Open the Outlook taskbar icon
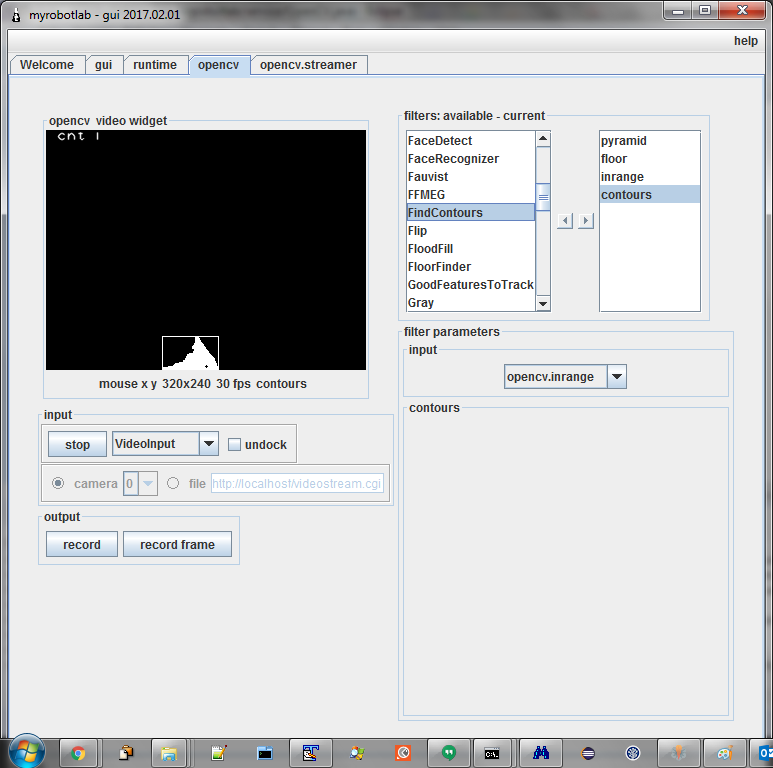Image resolution: width=773 pixels, height=768 pixels. click(763, 753)
